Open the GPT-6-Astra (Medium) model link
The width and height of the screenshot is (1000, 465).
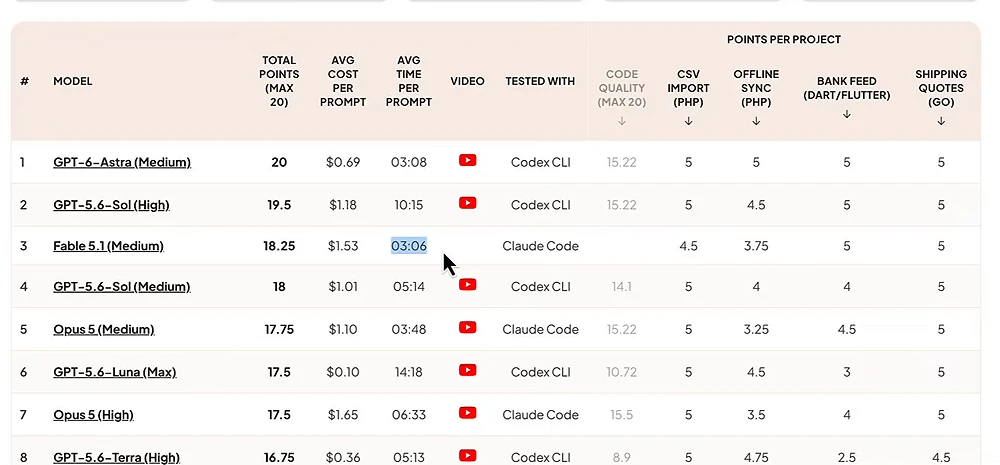coord(122,162)
